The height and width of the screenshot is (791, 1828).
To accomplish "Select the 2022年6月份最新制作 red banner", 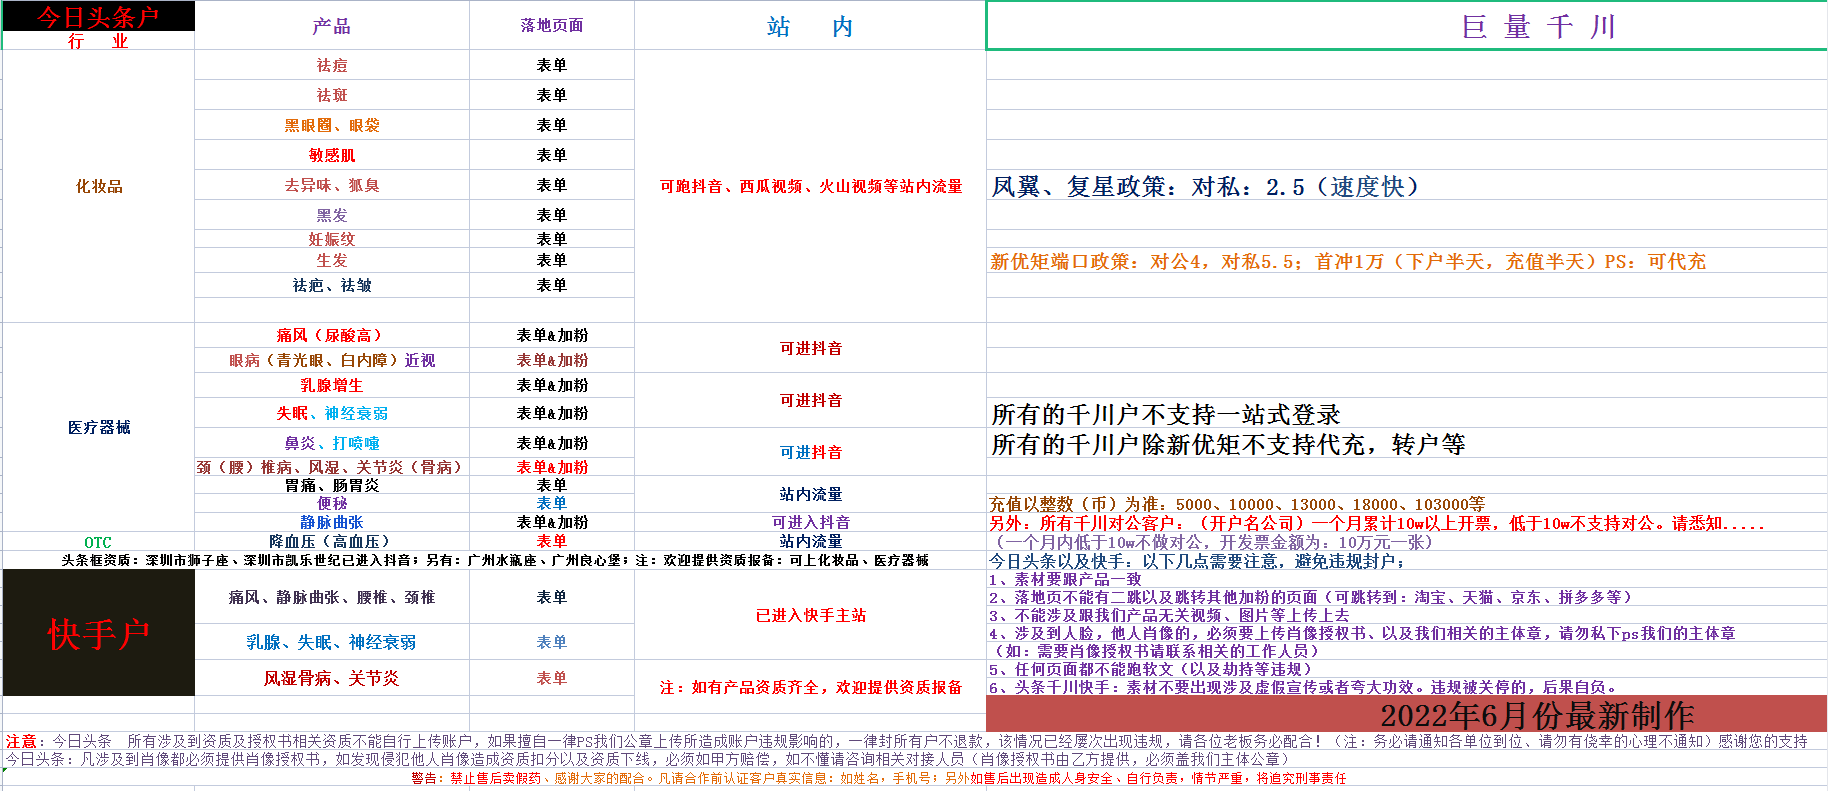I will click(x=1406, y=714).
